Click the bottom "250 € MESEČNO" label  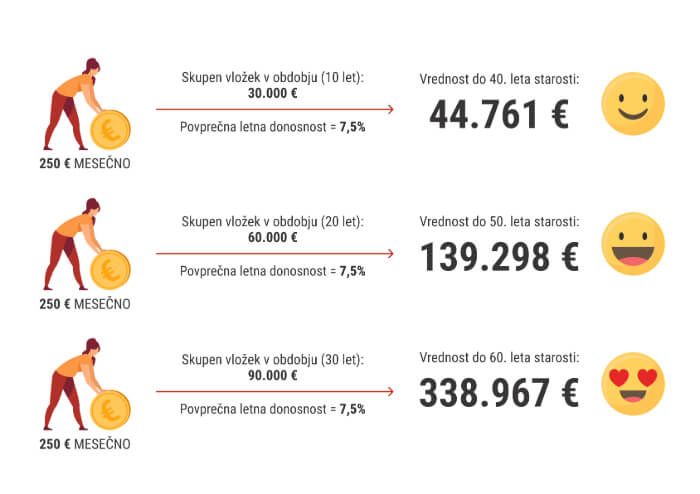(x=84, y=443)
